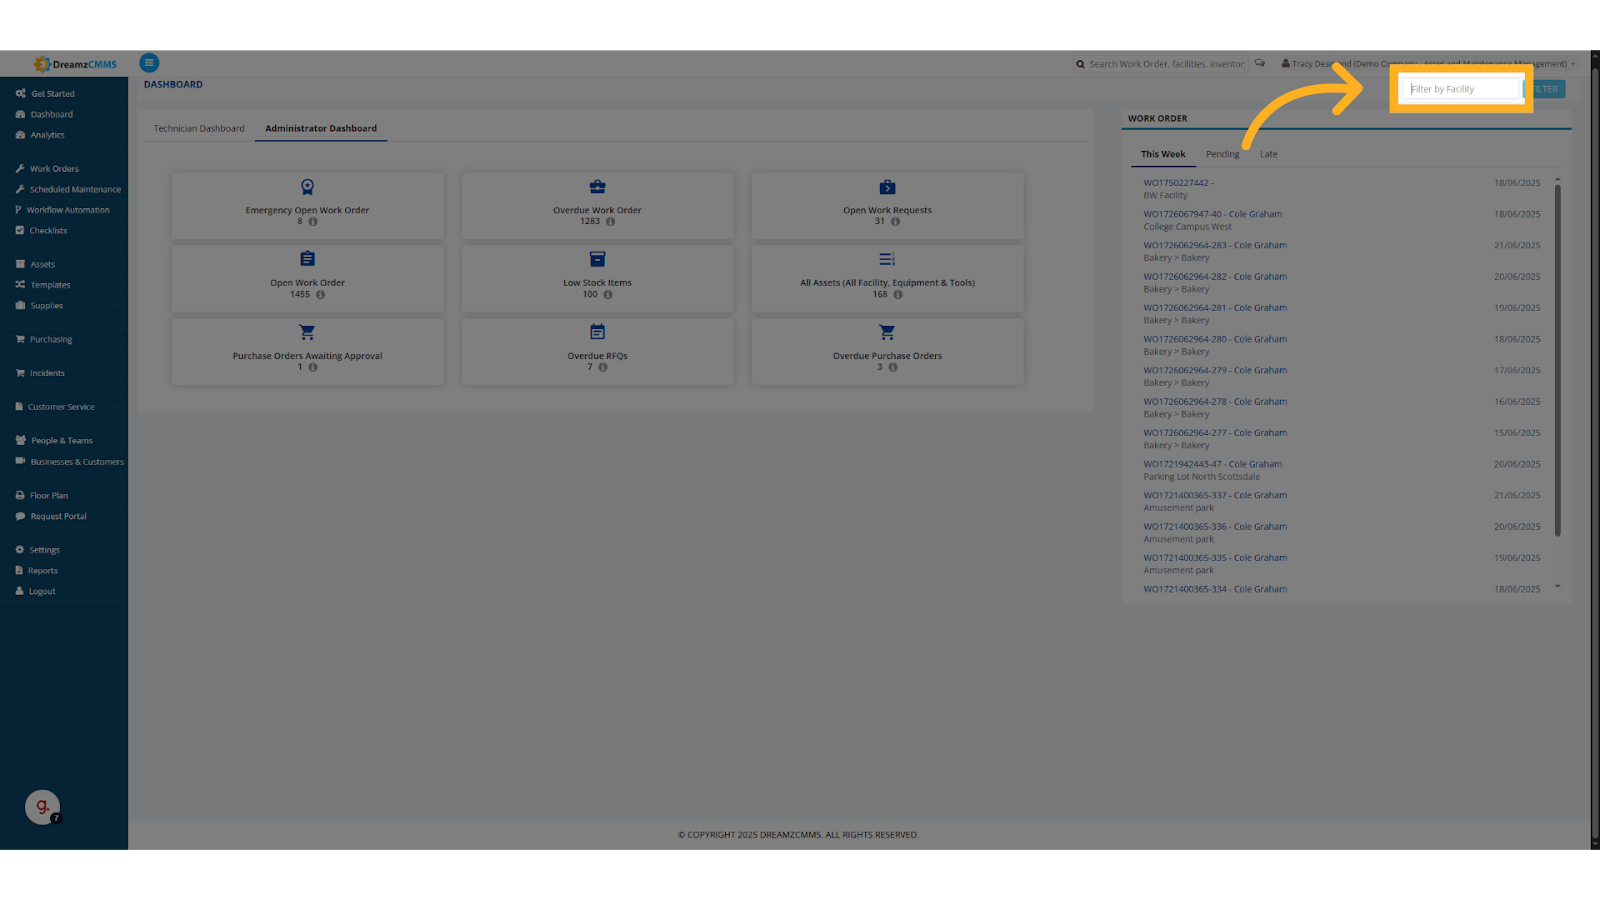Image resolution: width=1600 pixels, height=900 pixels.
Task: Click Logout in the sidebar
Action: click(x=42, y=591)
